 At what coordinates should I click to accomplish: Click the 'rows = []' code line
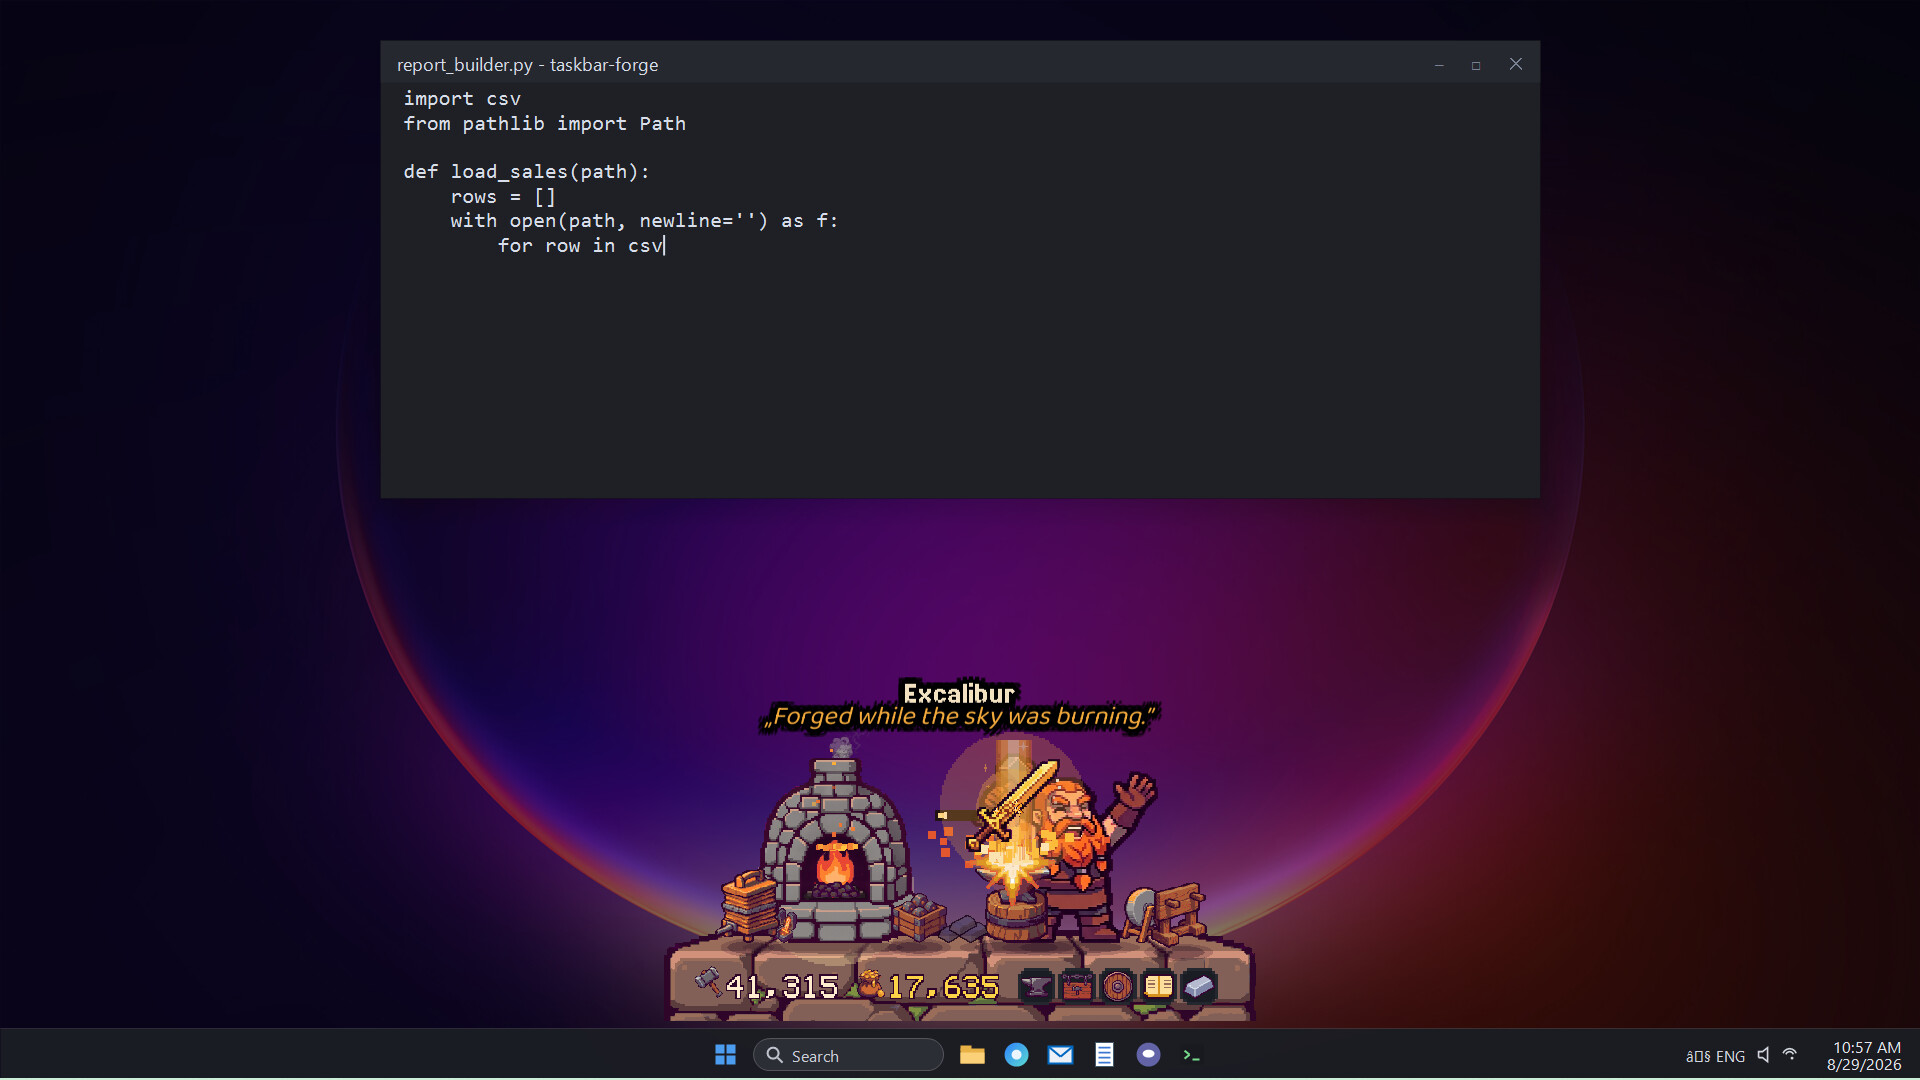503,197
